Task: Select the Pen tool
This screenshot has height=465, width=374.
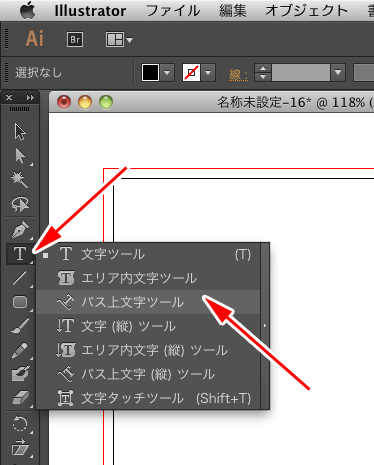Action: [x=20, y=230]
